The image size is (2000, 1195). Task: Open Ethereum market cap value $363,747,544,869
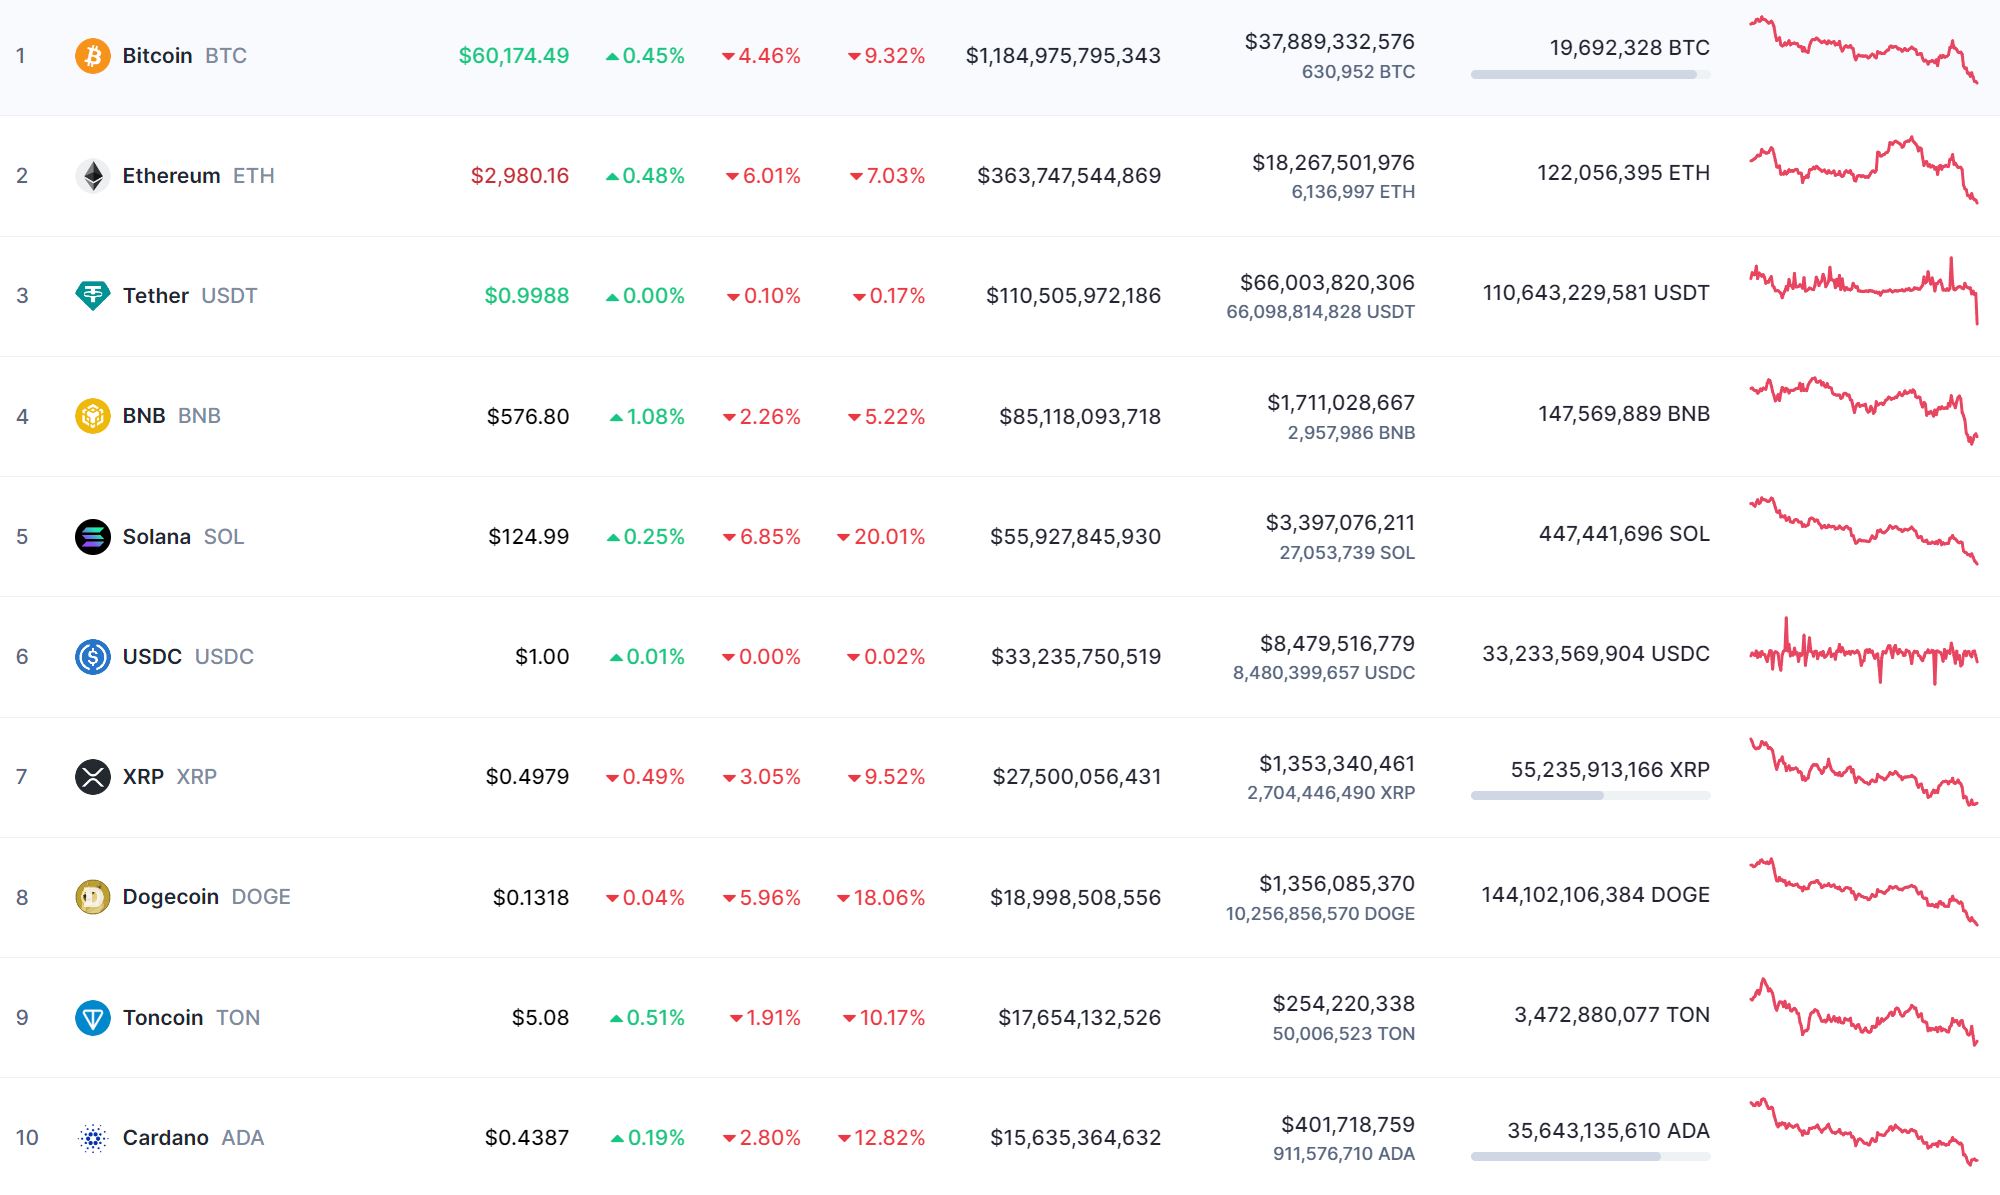point(1068,176)
